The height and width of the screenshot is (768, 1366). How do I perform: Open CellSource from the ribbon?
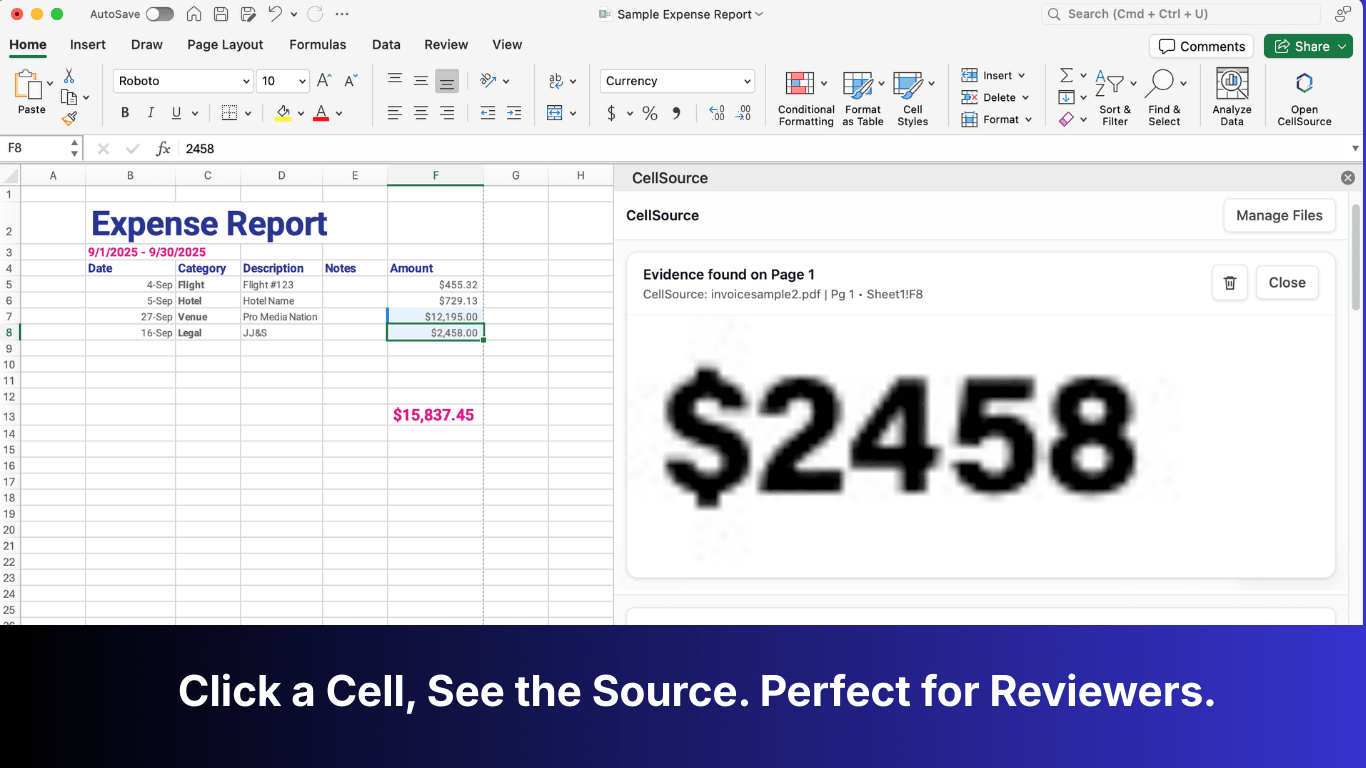click(x=1304, y=95)
